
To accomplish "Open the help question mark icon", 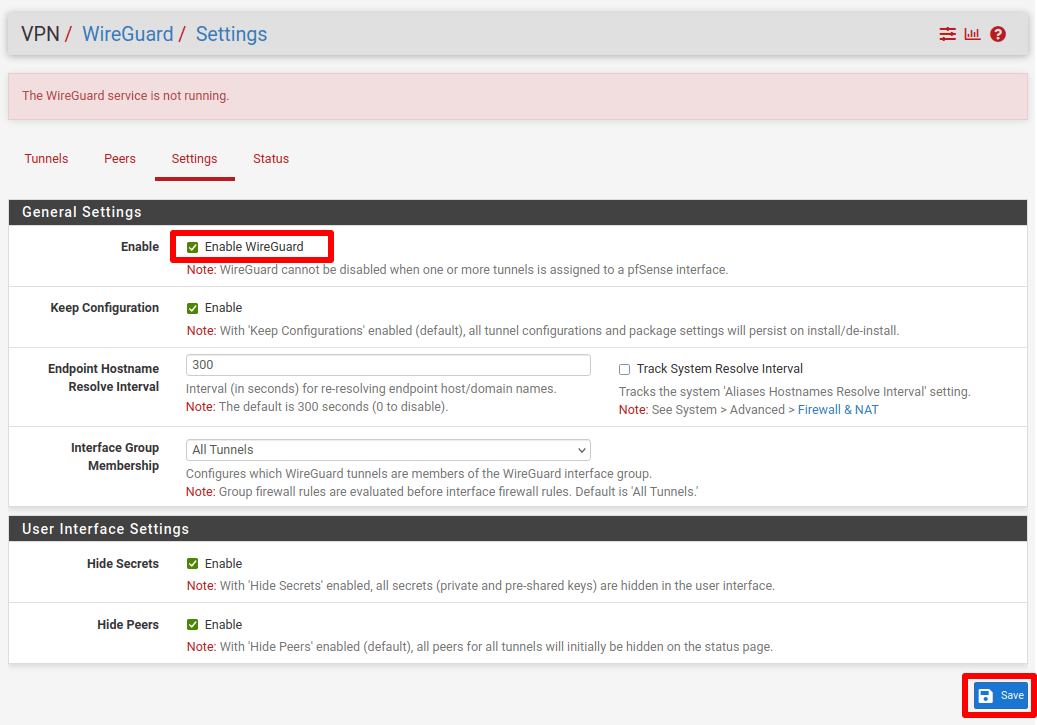I will [x=998, y=34].
